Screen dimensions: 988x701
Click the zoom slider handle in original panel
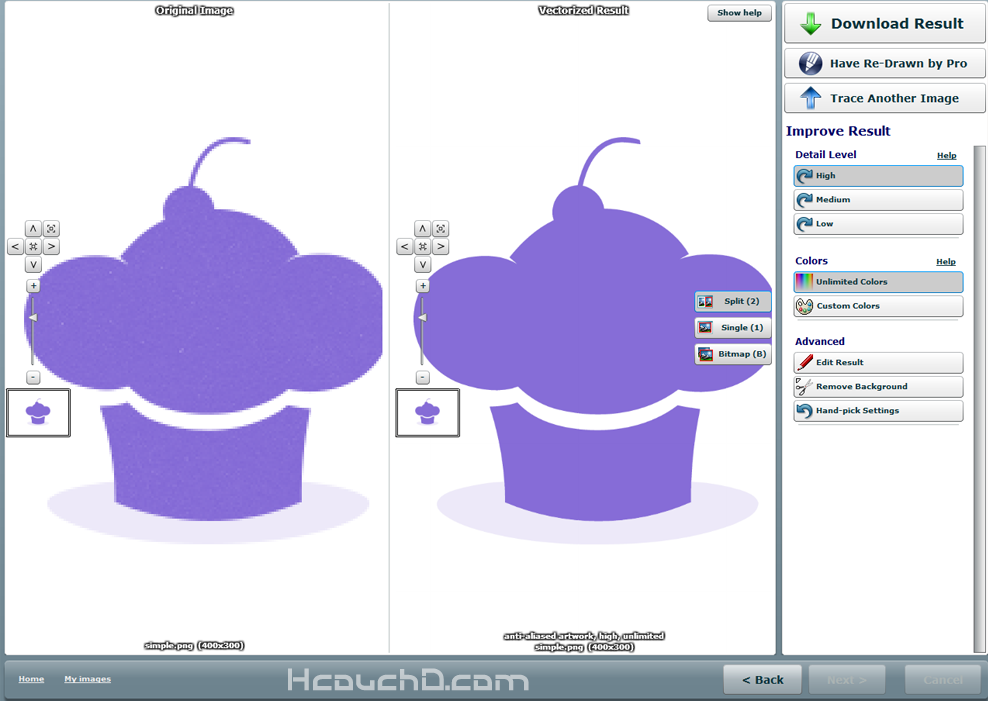[32, 318]
